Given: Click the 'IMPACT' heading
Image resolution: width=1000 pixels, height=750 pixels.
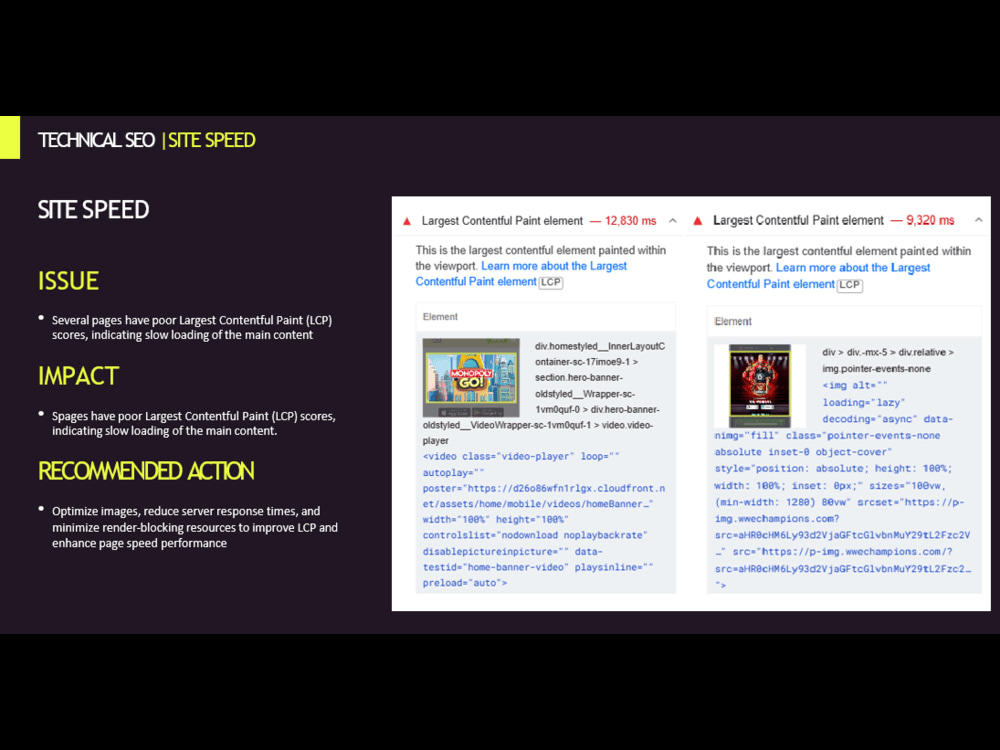Looking at the screenshot, I should click(x=78, y=376).
